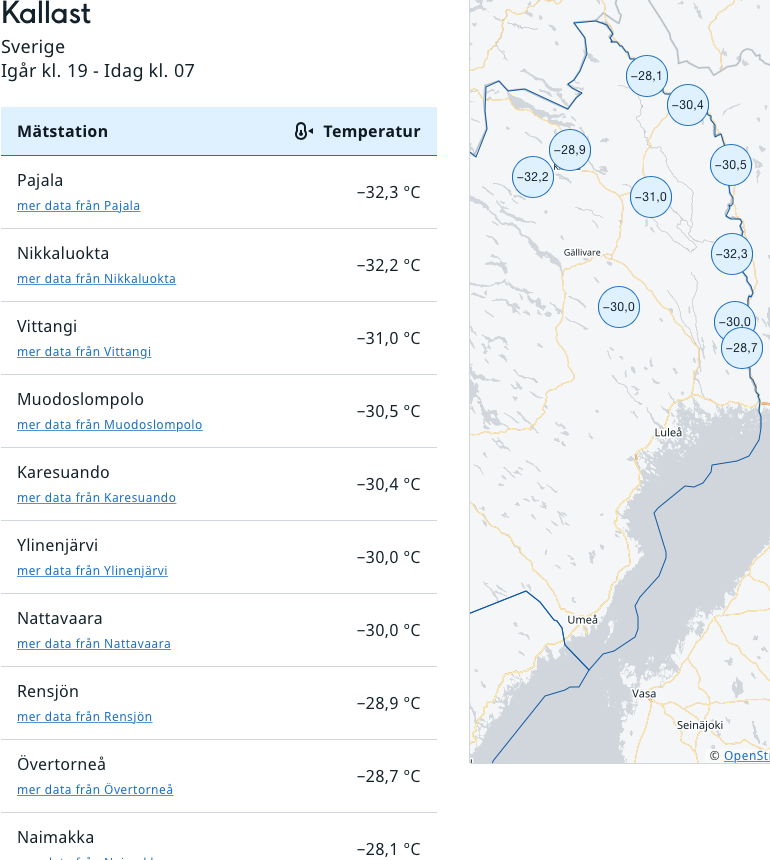Click the −28,7 marker on the map

click(x=741, y=348)
